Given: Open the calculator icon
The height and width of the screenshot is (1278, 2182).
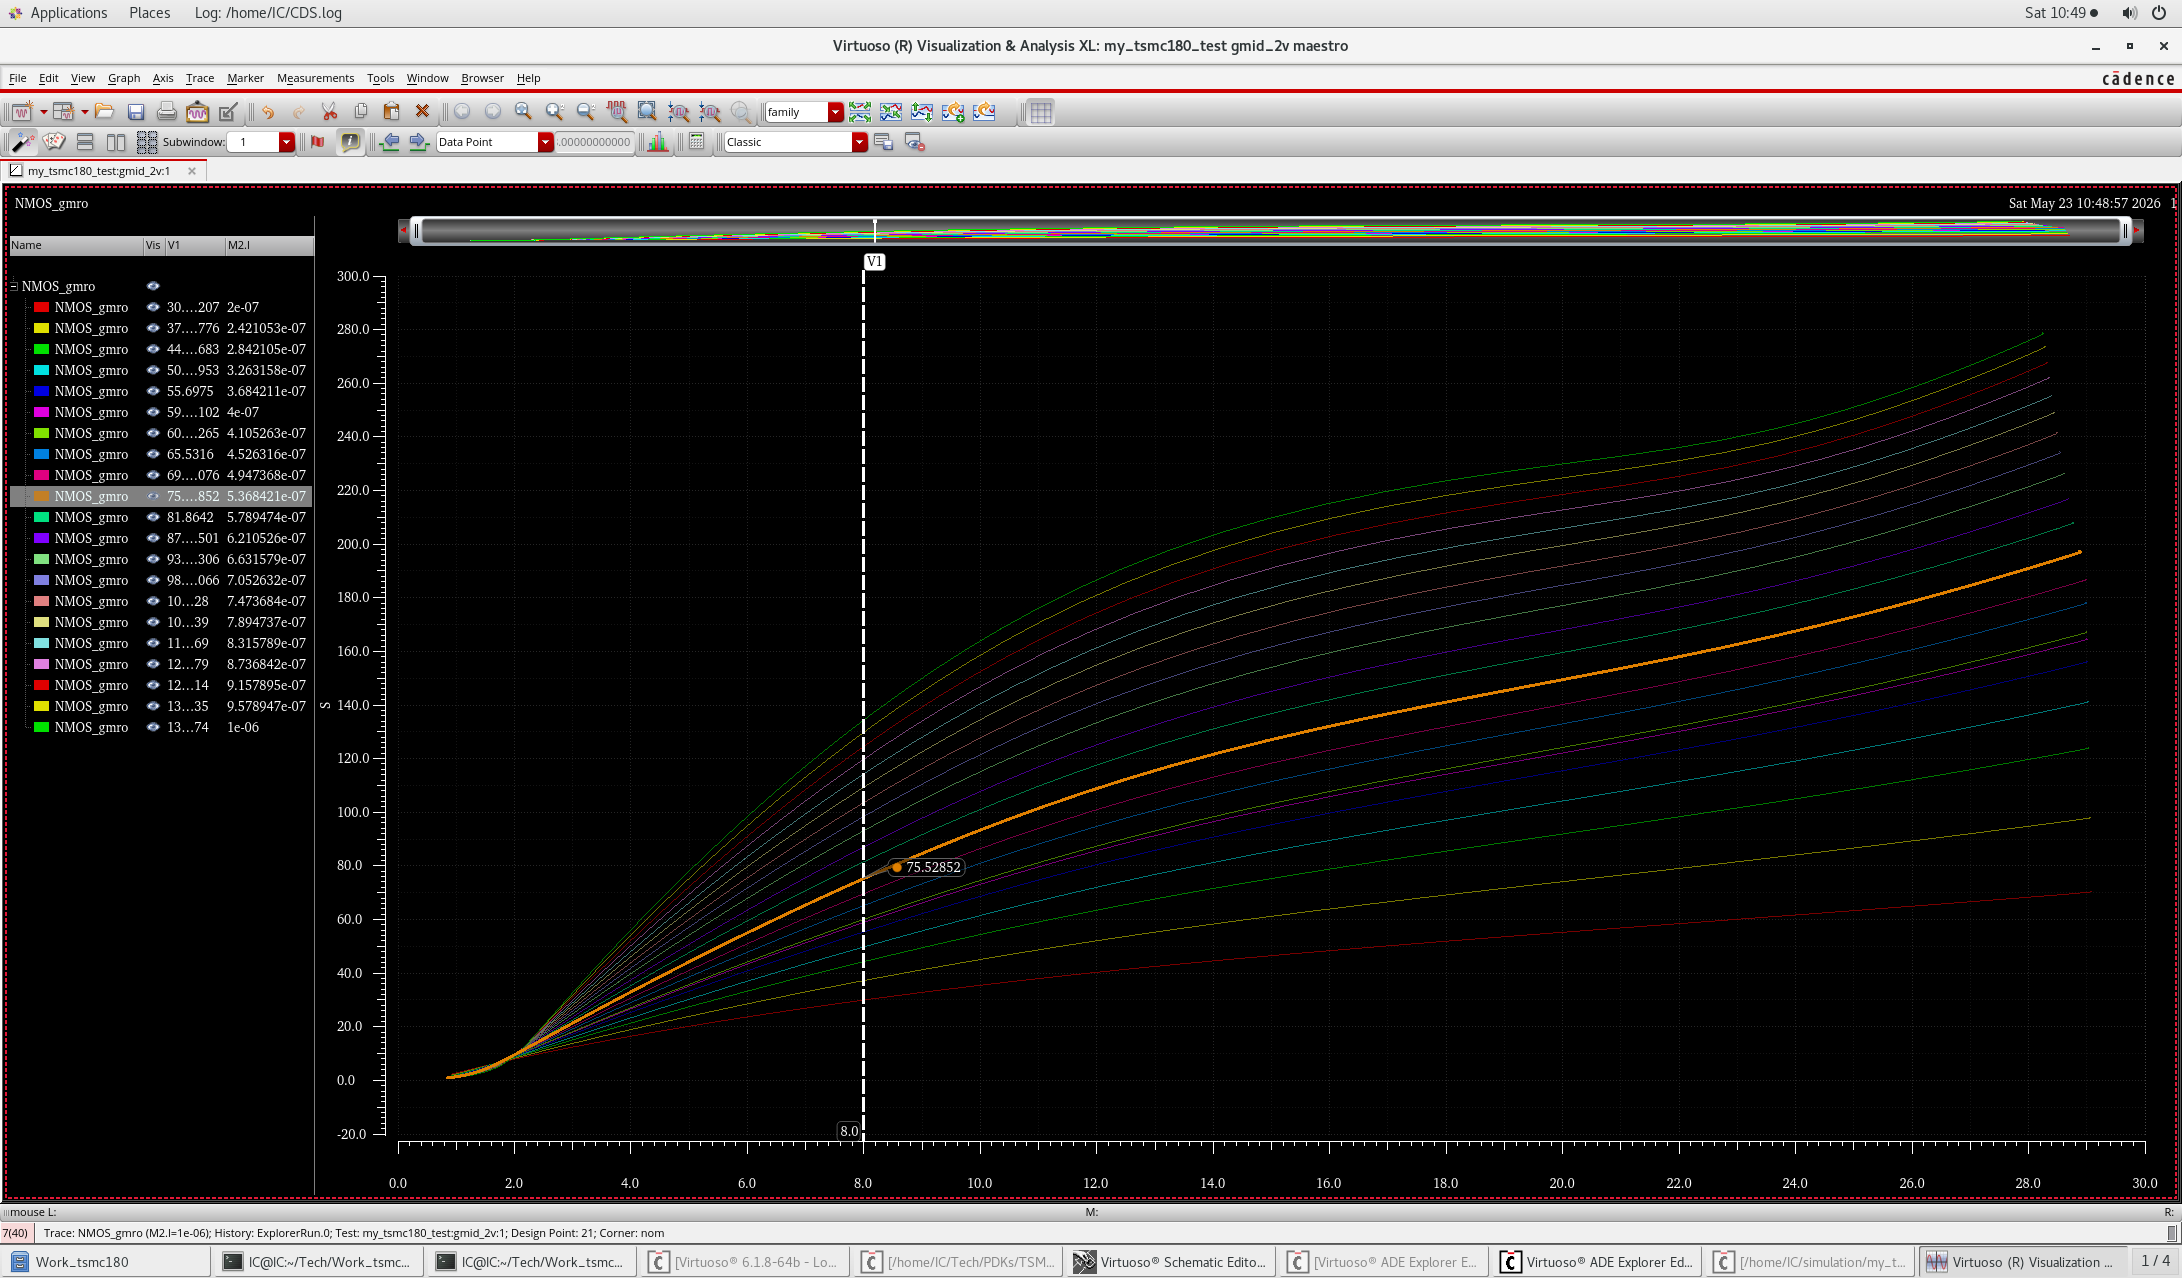Looking at the screenshot, I should (x=697, y=142).
